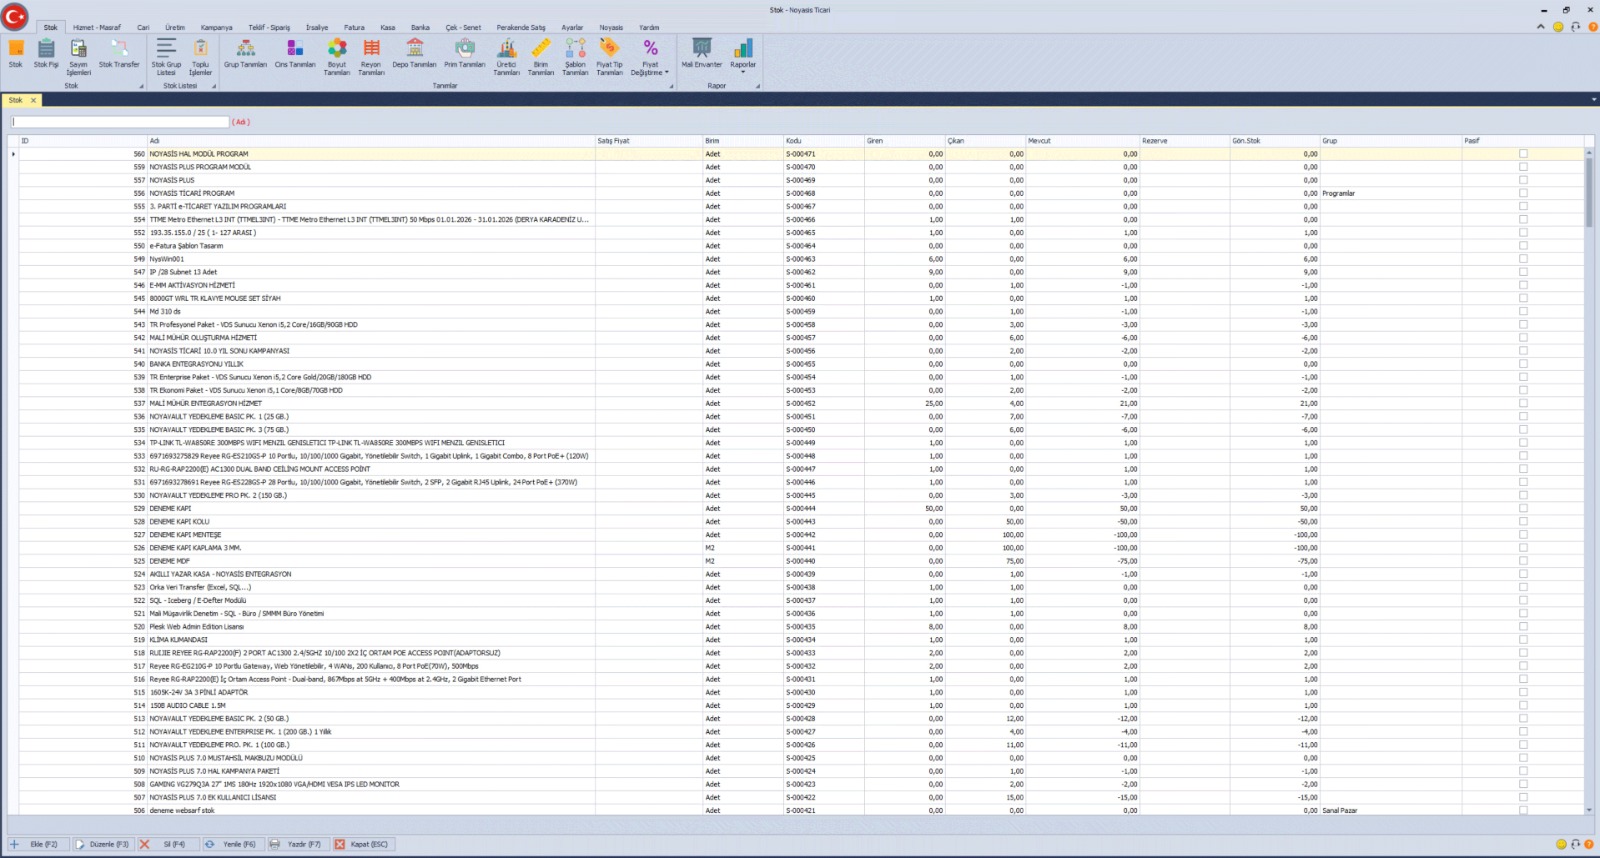
Task: Click the Yazdır (F7) print button
Action: pos(297,845)
